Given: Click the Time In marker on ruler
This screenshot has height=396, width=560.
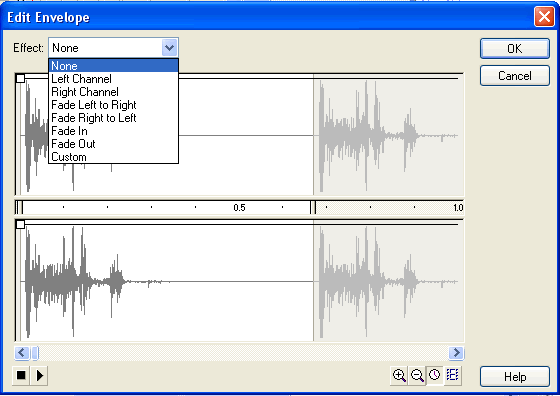Looking at the screenshot, I should [x=20, y=207].
